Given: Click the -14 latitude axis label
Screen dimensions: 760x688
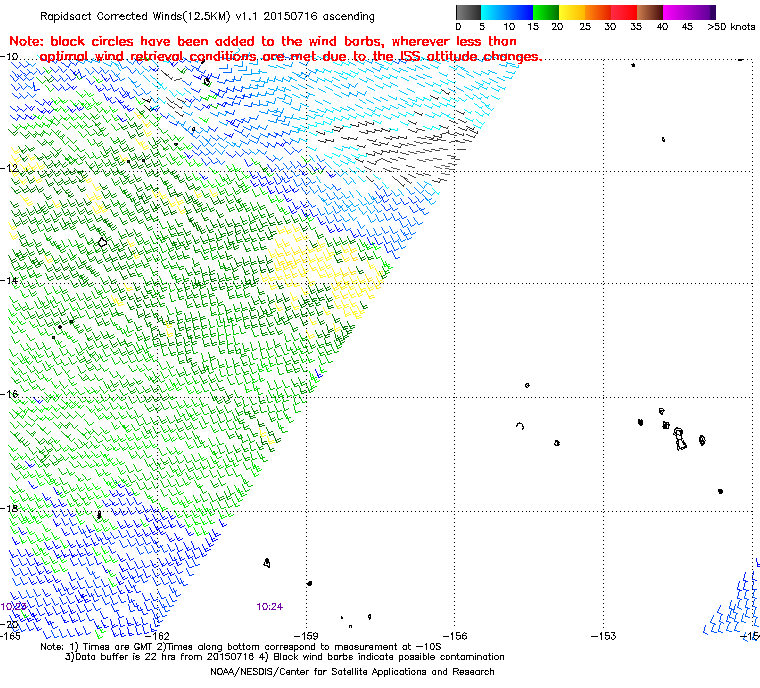Looking at the screenshot, I should tap(9, 281).
